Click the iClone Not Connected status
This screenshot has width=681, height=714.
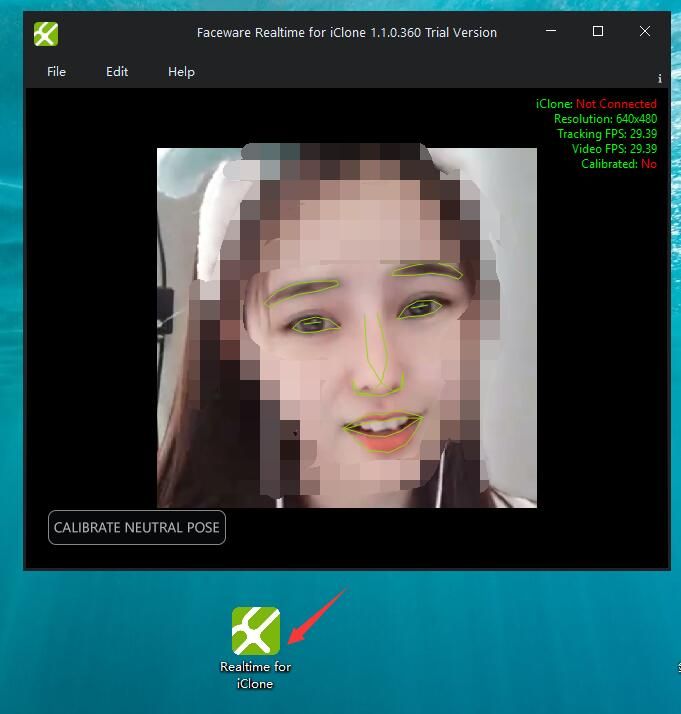(x=596, y=104)
